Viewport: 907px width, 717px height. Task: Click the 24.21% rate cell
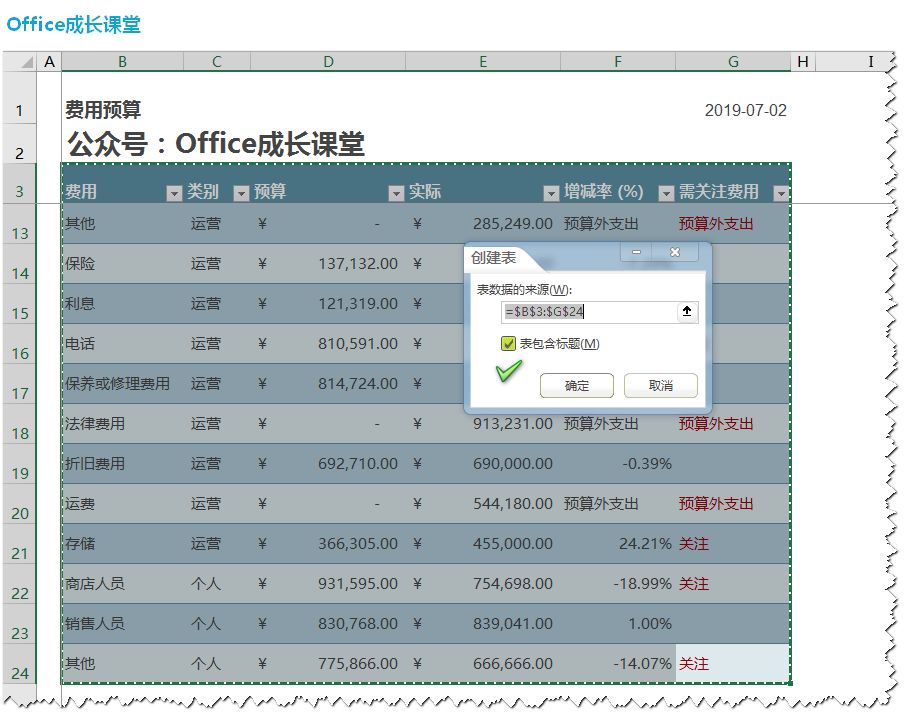[x=645, y=544]
